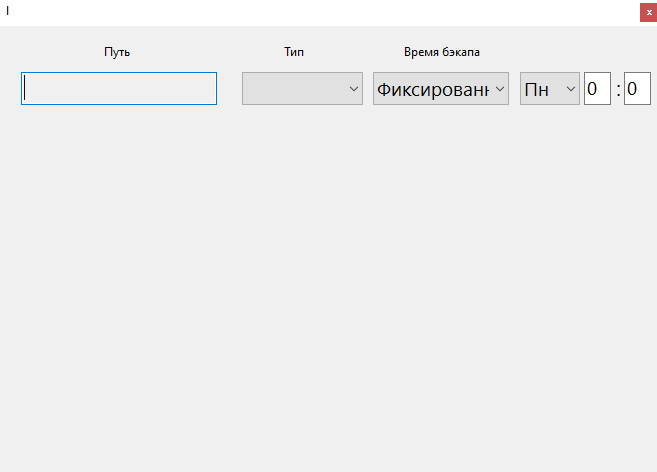
Task: Click the window title text at top-left
Action: tap(8, 10)
